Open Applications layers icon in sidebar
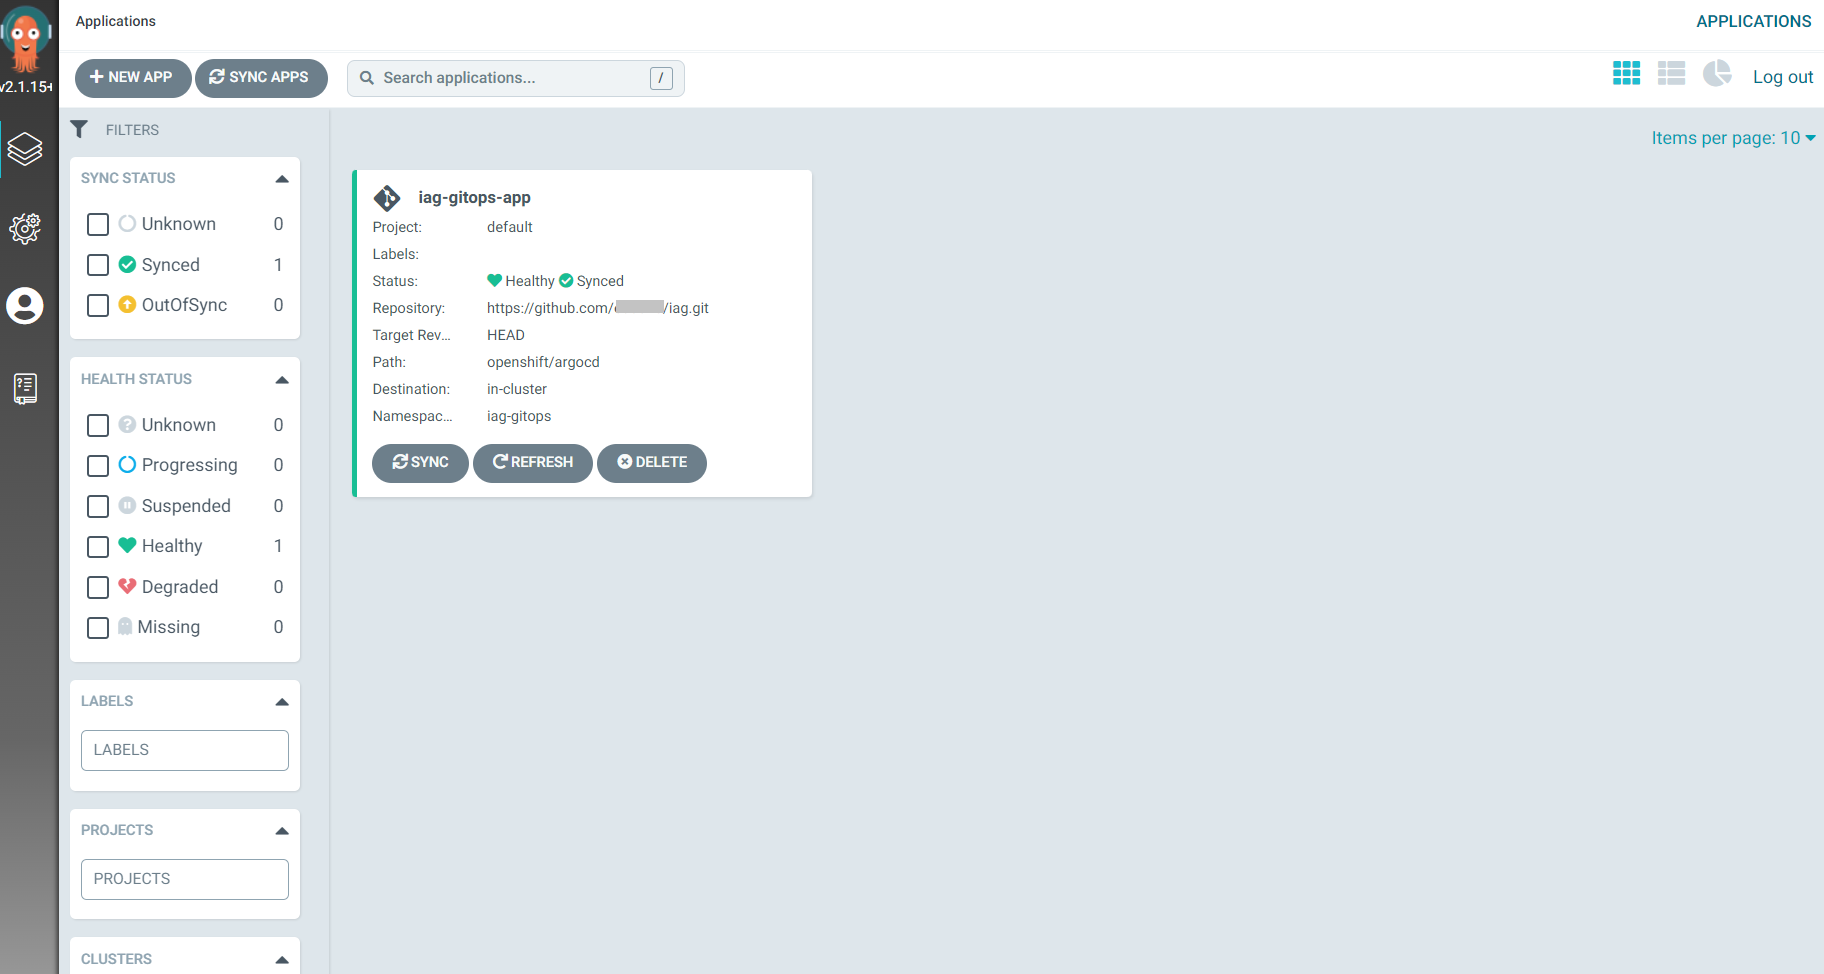This screenshot has width=1824, height=974. coord(25,149)
